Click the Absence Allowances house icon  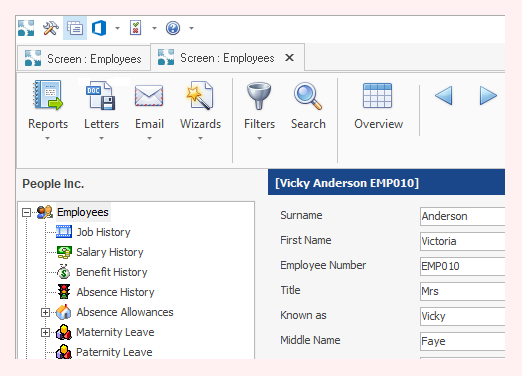click(64, 312)
